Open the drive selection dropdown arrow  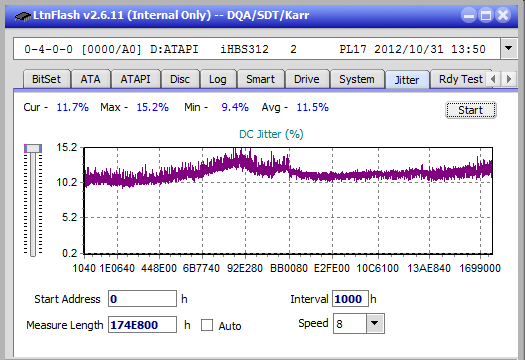click(x=509, y=49)
